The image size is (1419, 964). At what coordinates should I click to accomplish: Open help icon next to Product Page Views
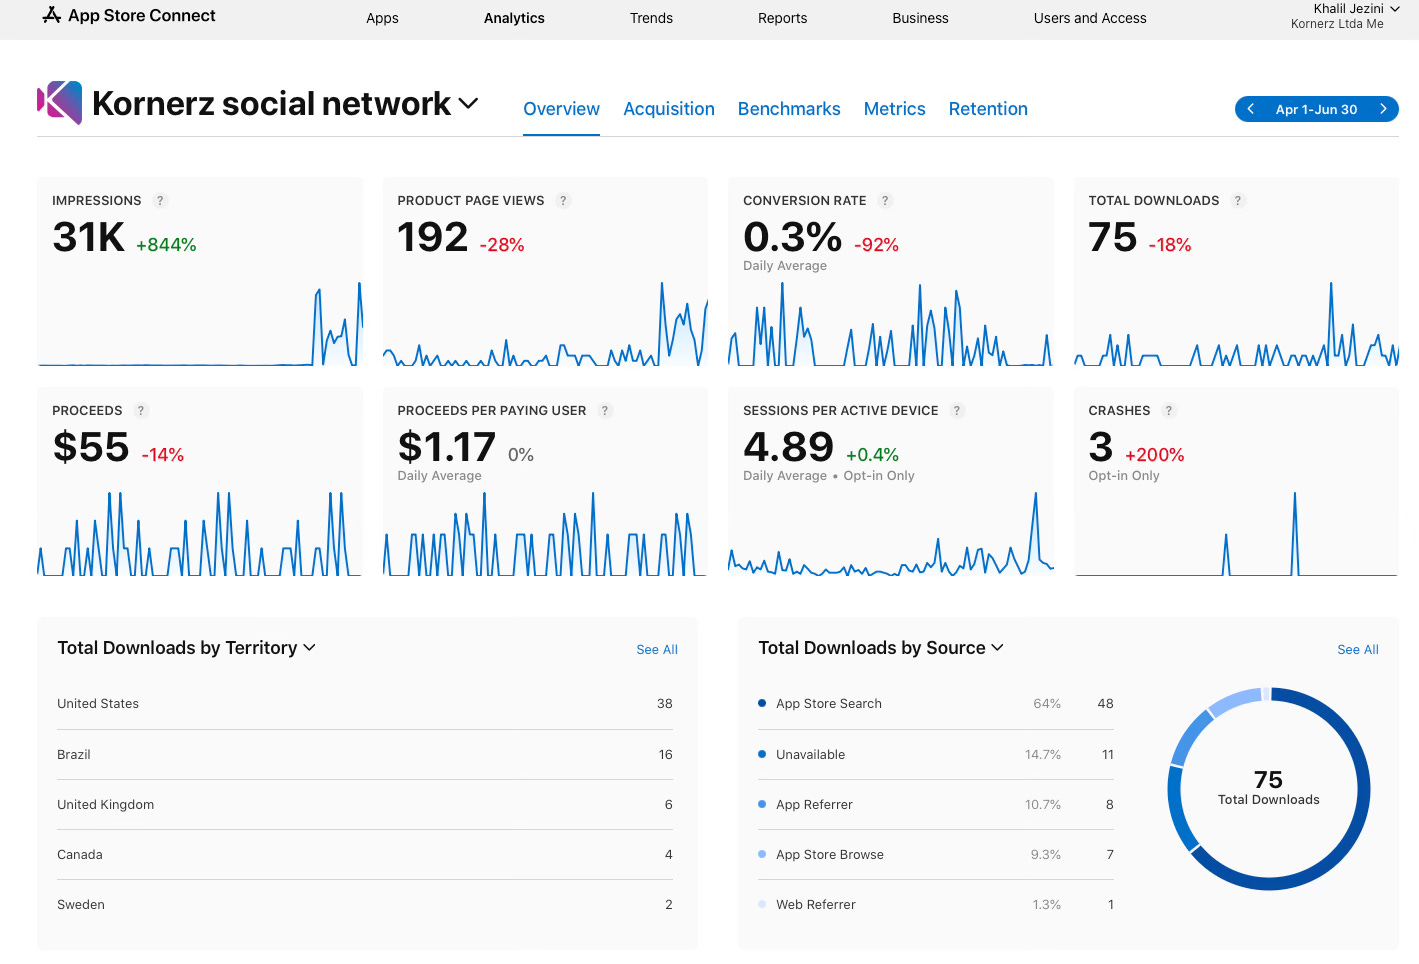coord(563,201)
